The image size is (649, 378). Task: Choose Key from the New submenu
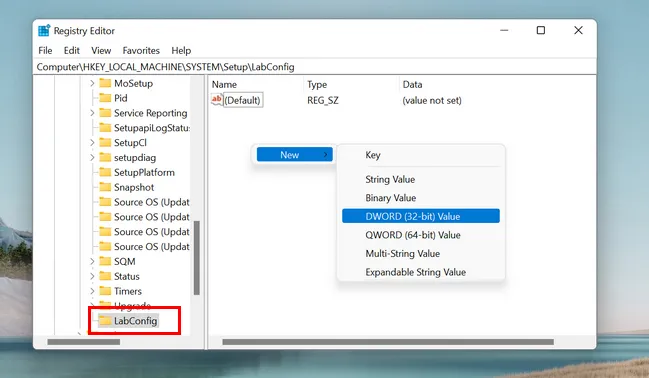tap(421, 155)
